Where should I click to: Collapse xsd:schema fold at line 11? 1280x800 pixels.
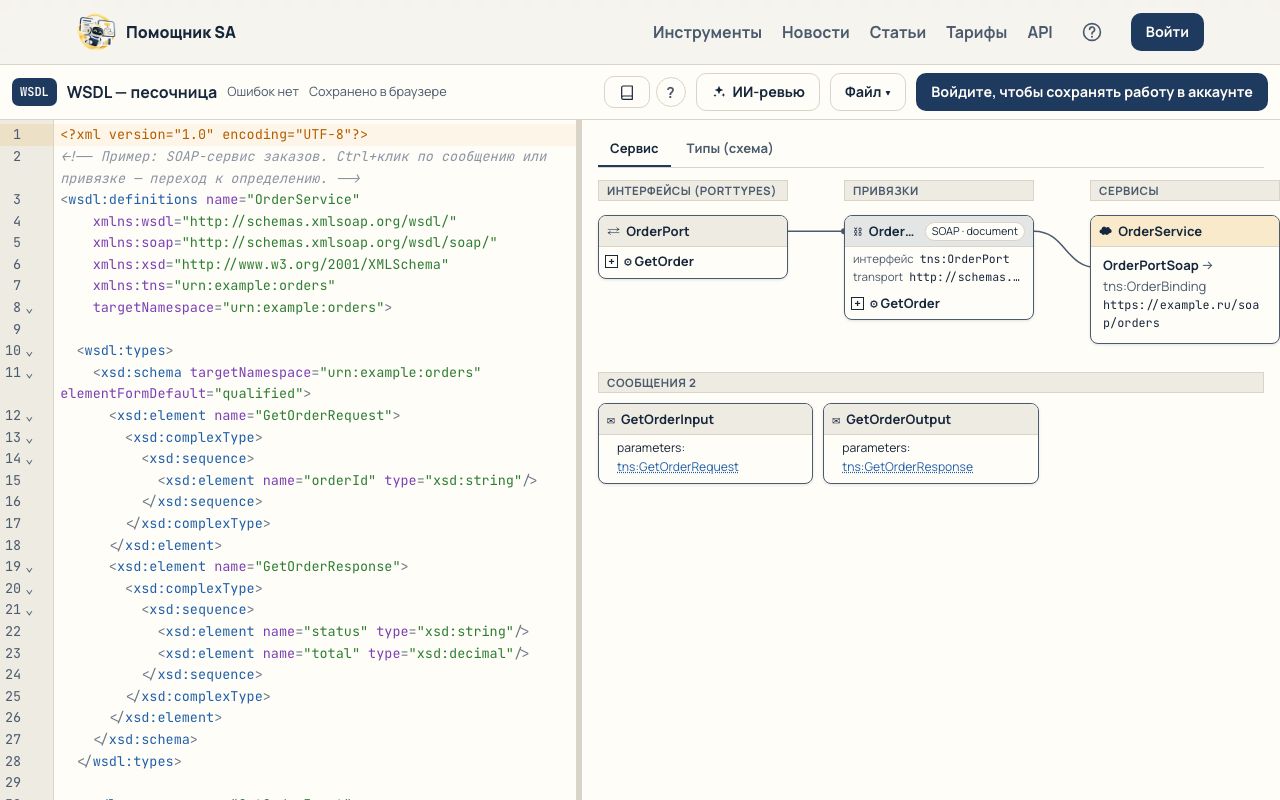click(x=29, y=373)
